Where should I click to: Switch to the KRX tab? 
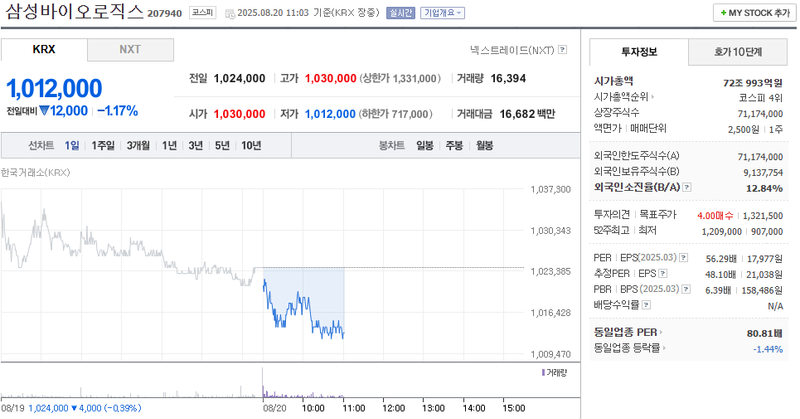[44, 50]
